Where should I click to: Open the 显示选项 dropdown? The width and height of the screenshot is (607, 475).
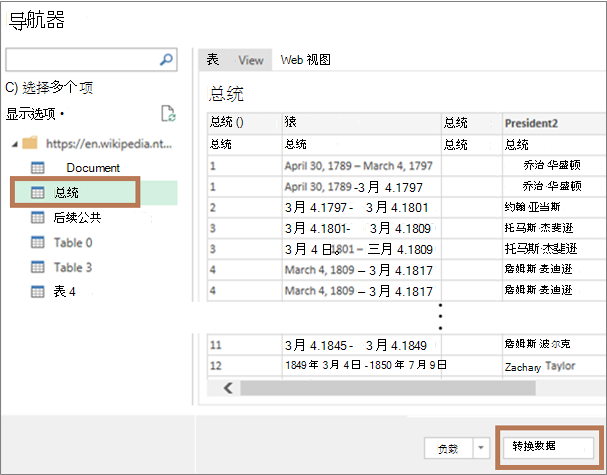[x=35, y=114]
